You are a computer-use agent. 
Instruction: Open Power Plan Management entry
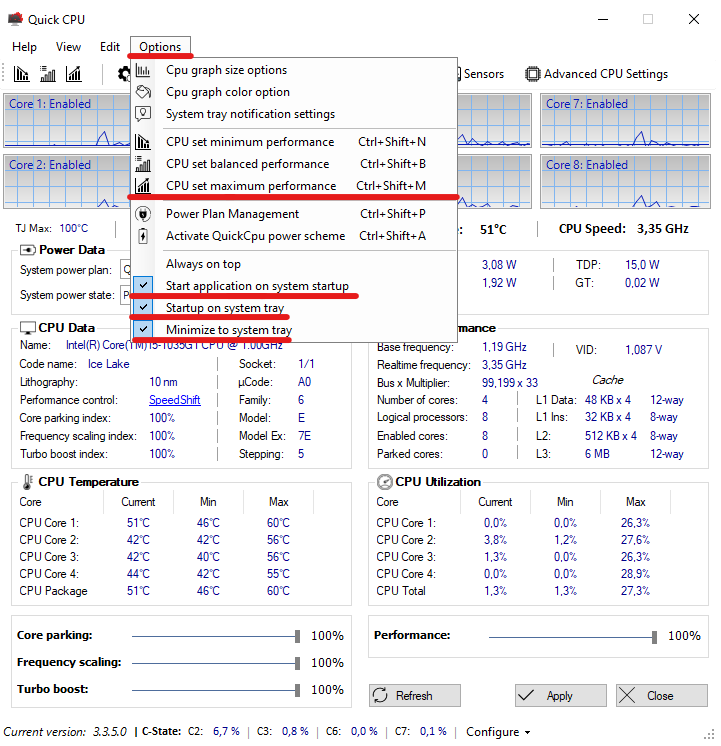coord(294,214)
